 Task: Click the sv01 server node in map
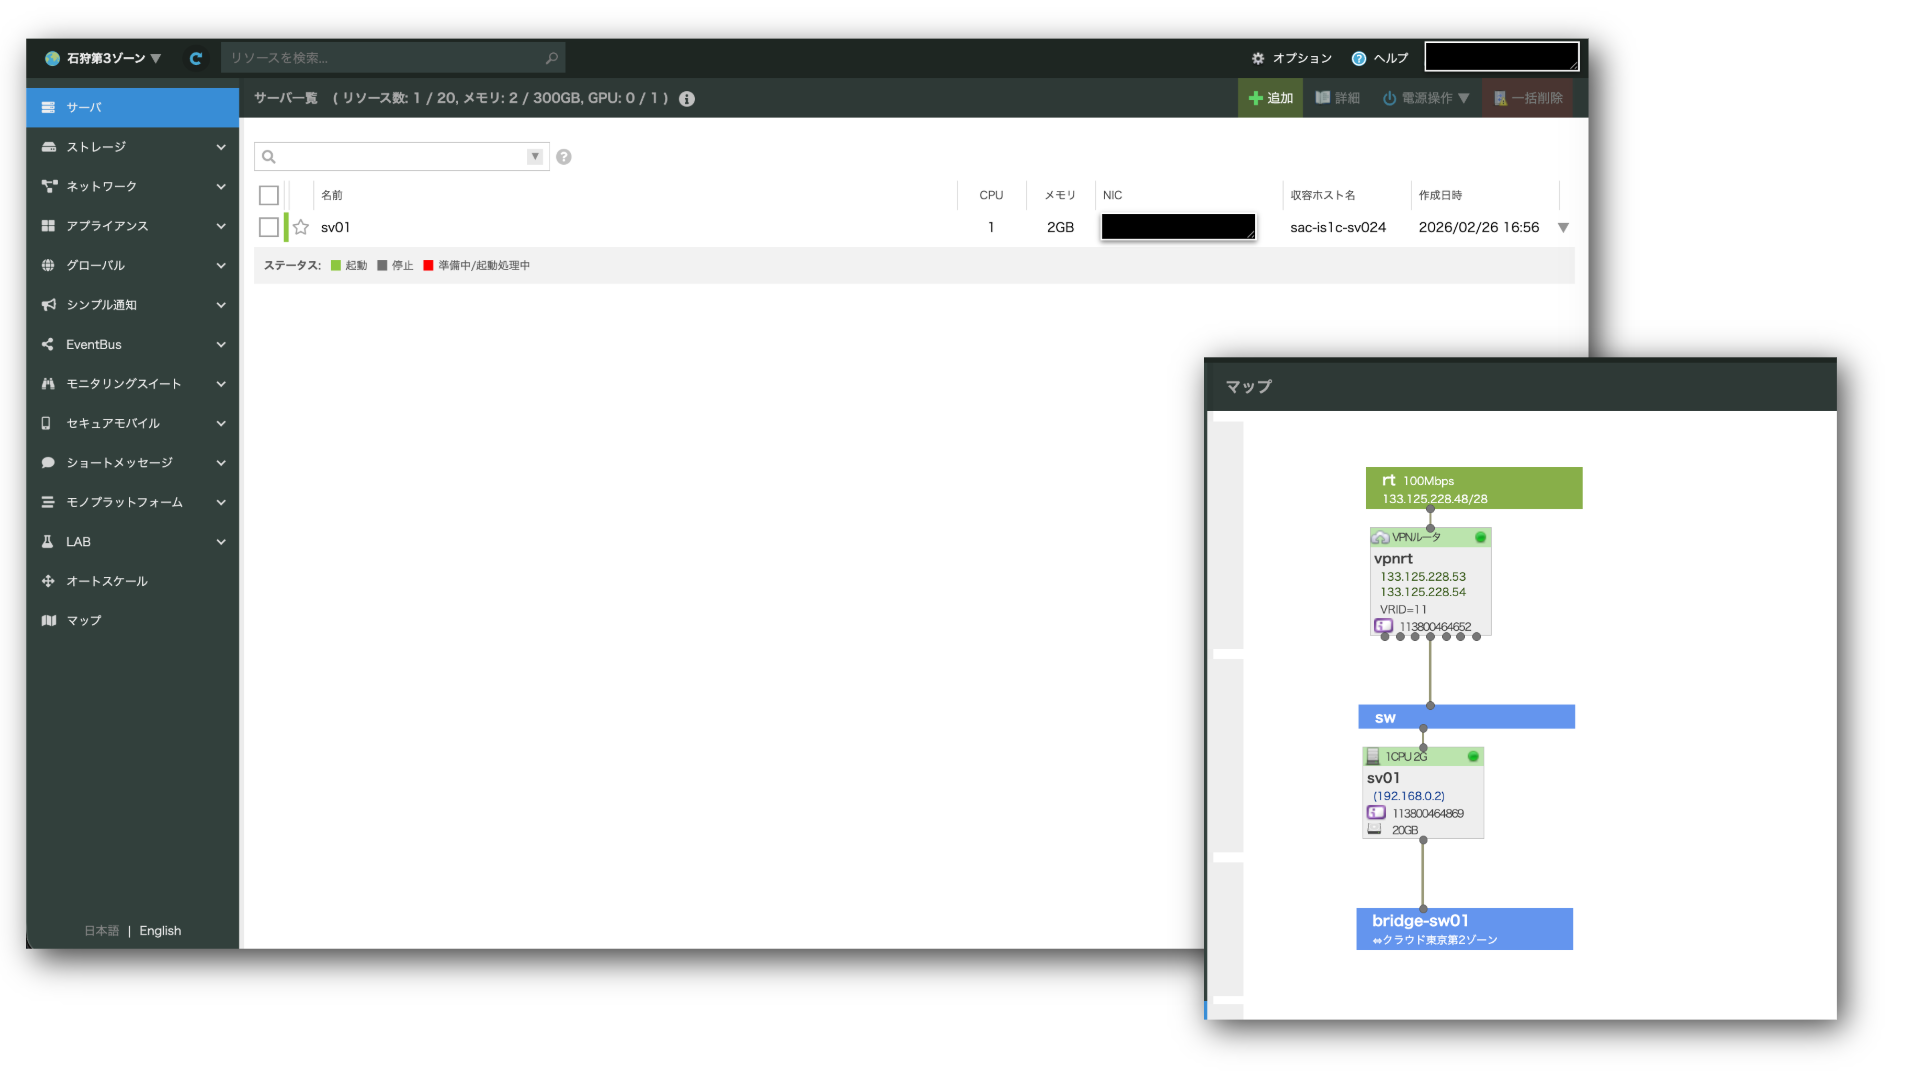[x=1422, y=791]
